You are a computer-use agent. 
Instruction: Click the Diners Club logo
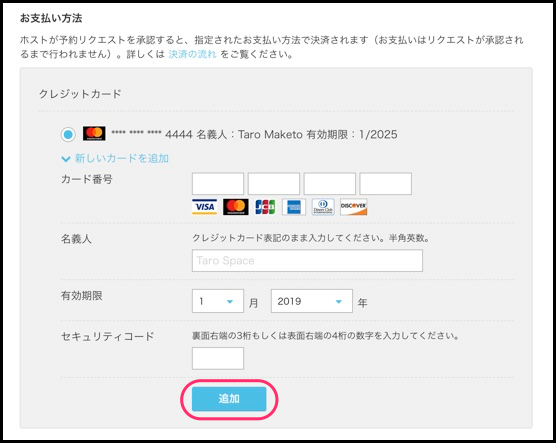(323, 207)
